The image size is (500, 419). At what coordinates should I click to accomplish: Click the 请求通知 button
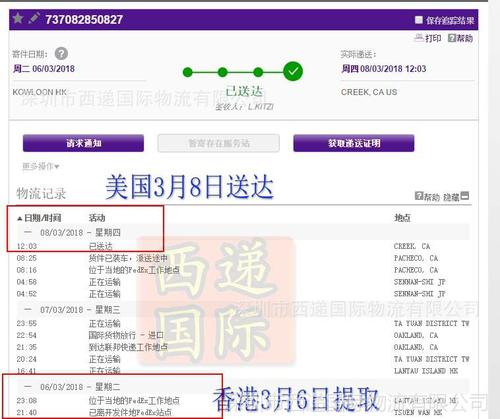tap(83, 143)
